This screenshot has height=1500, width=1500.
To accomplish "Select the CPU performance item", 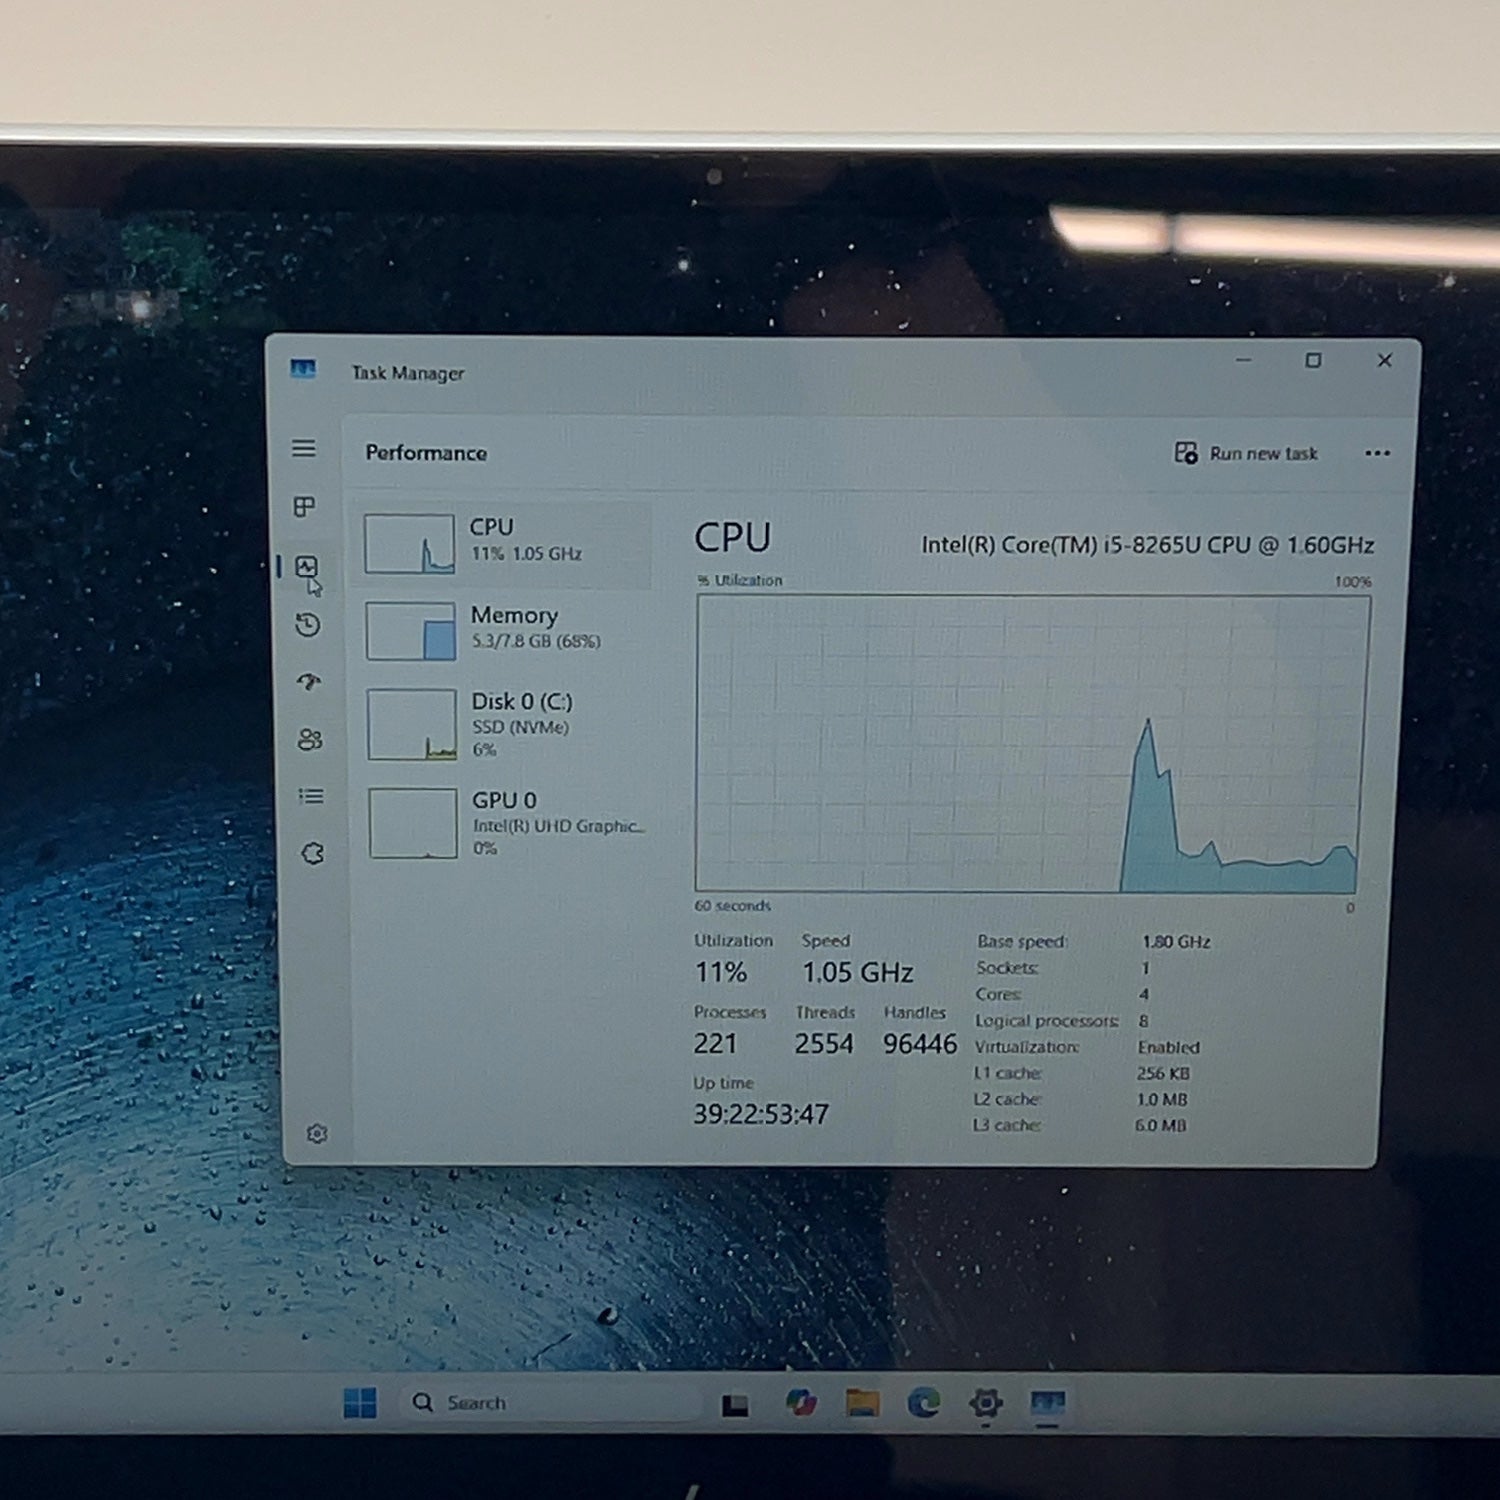I will coord(503,543).
